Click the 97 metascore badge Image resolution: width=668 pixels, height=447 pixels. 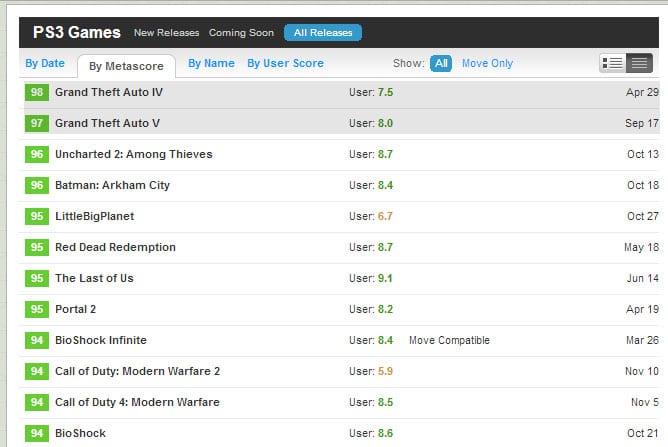(37, 123)
